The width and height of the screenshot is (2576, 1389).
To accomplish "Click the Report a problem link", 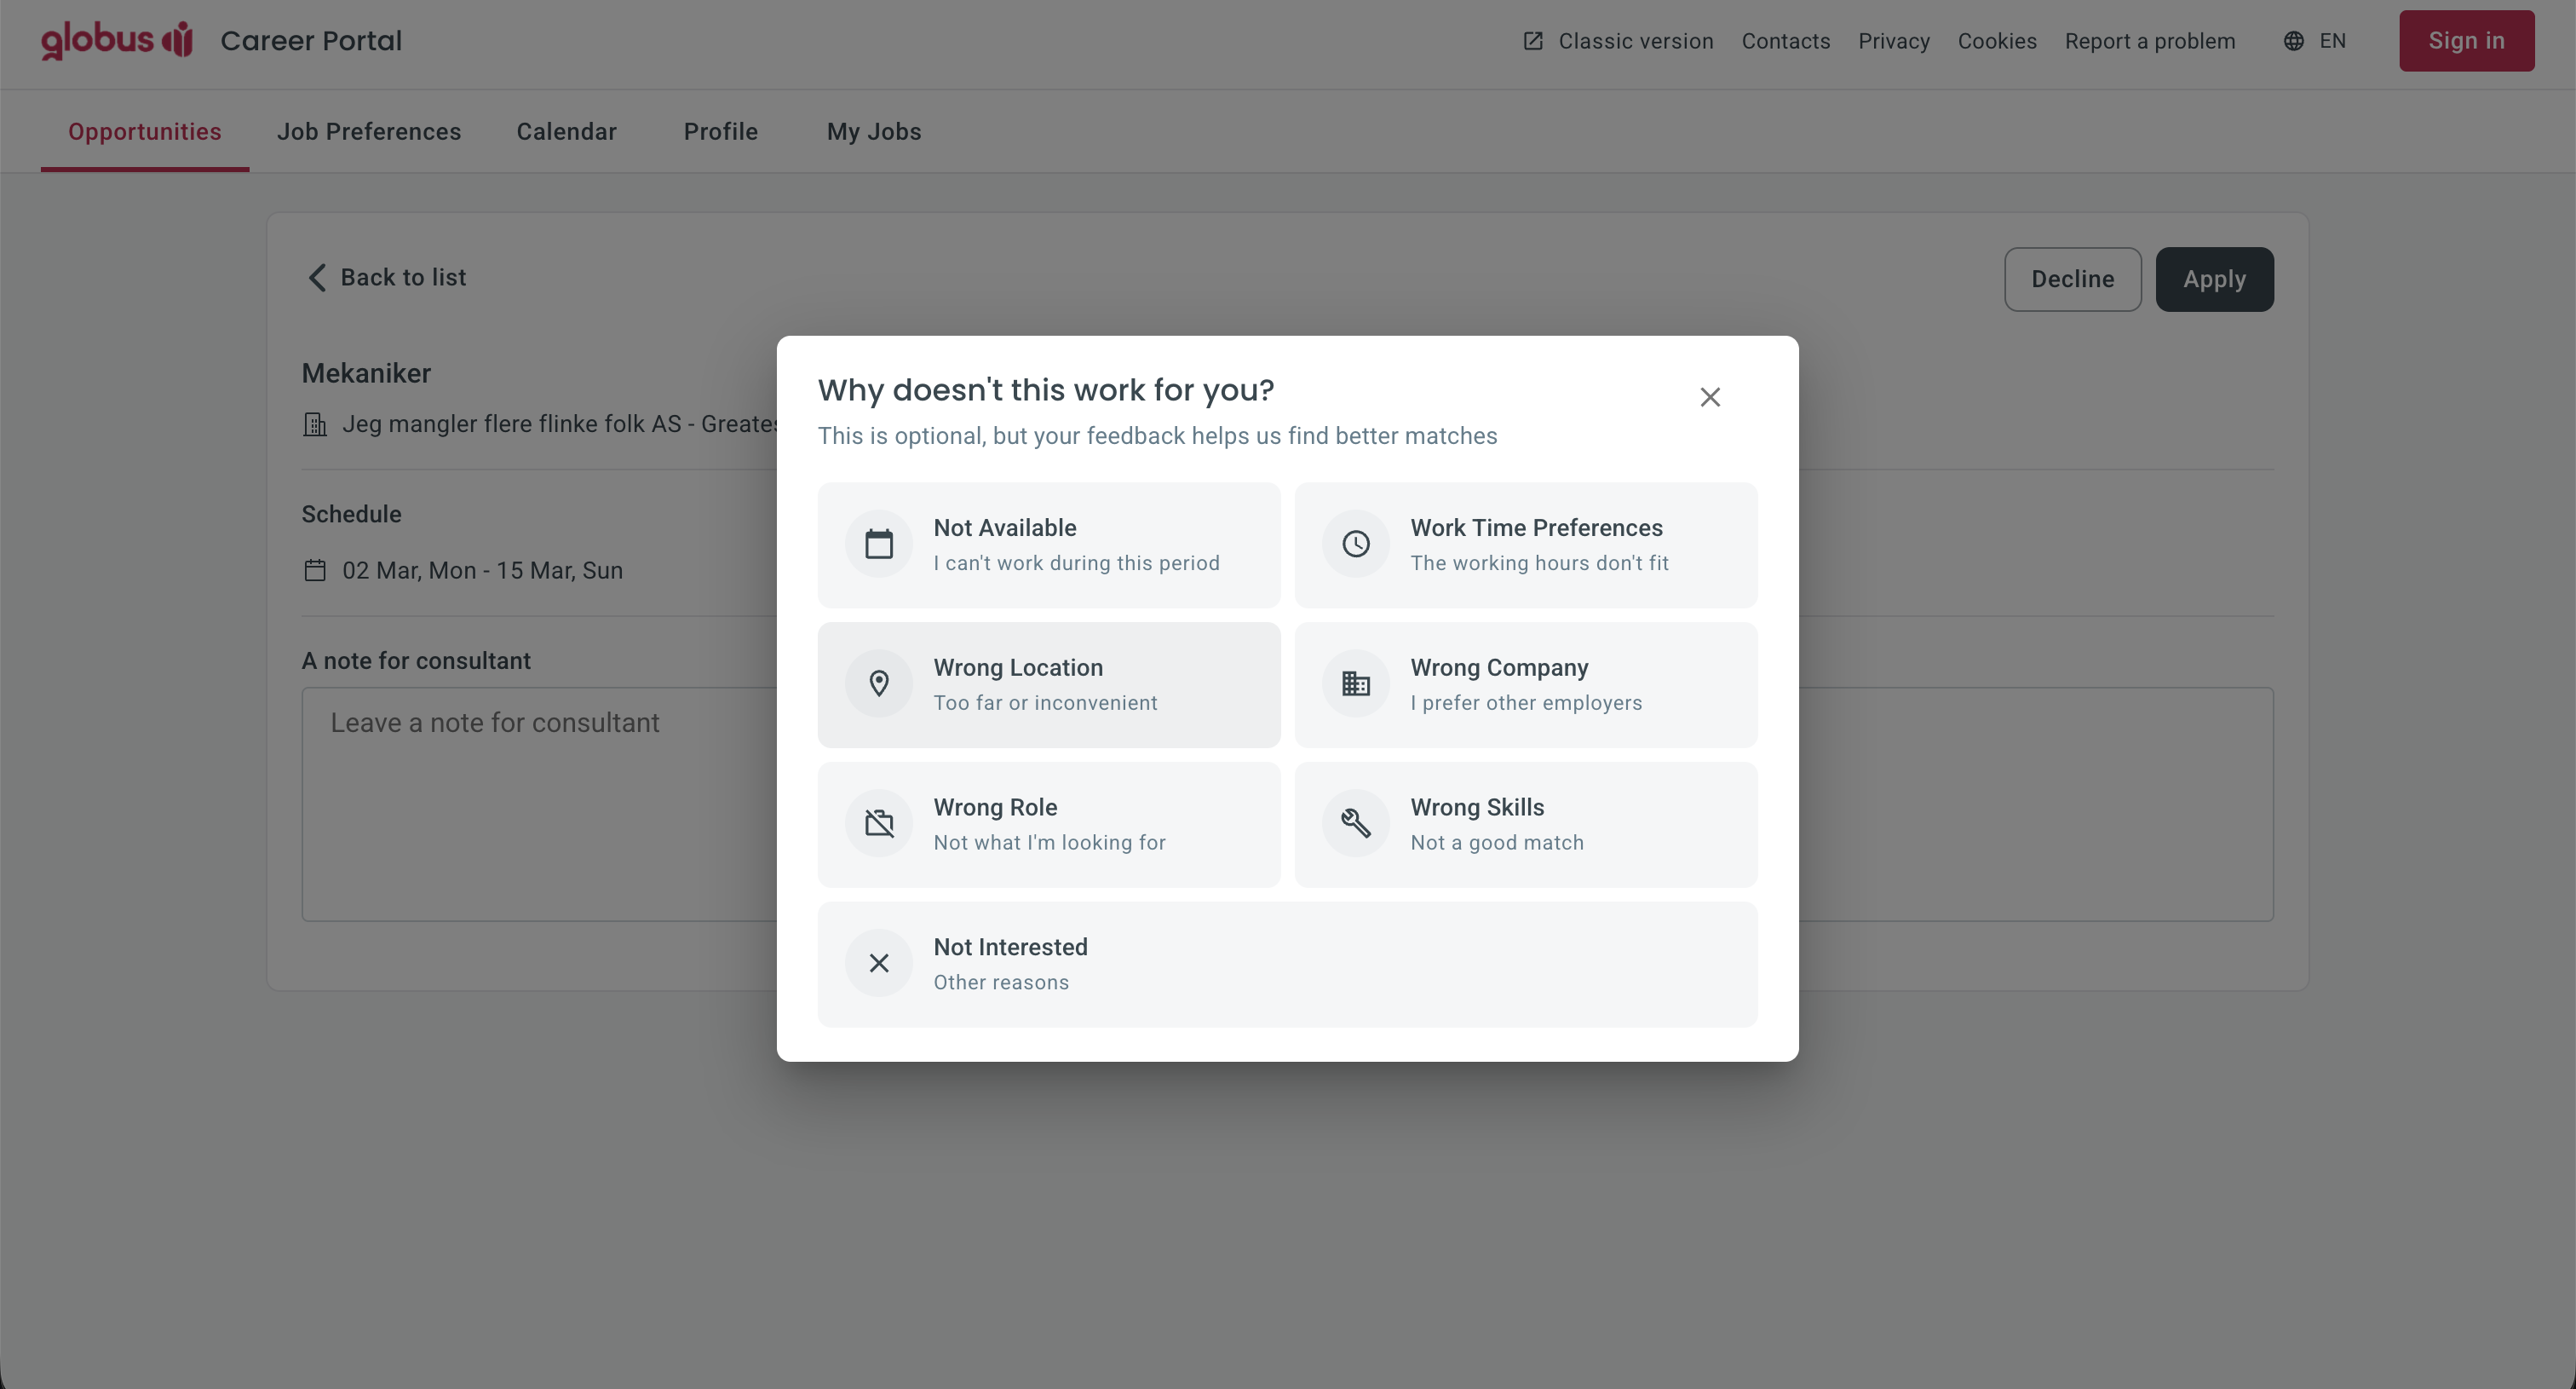I will pos(2150,41).
